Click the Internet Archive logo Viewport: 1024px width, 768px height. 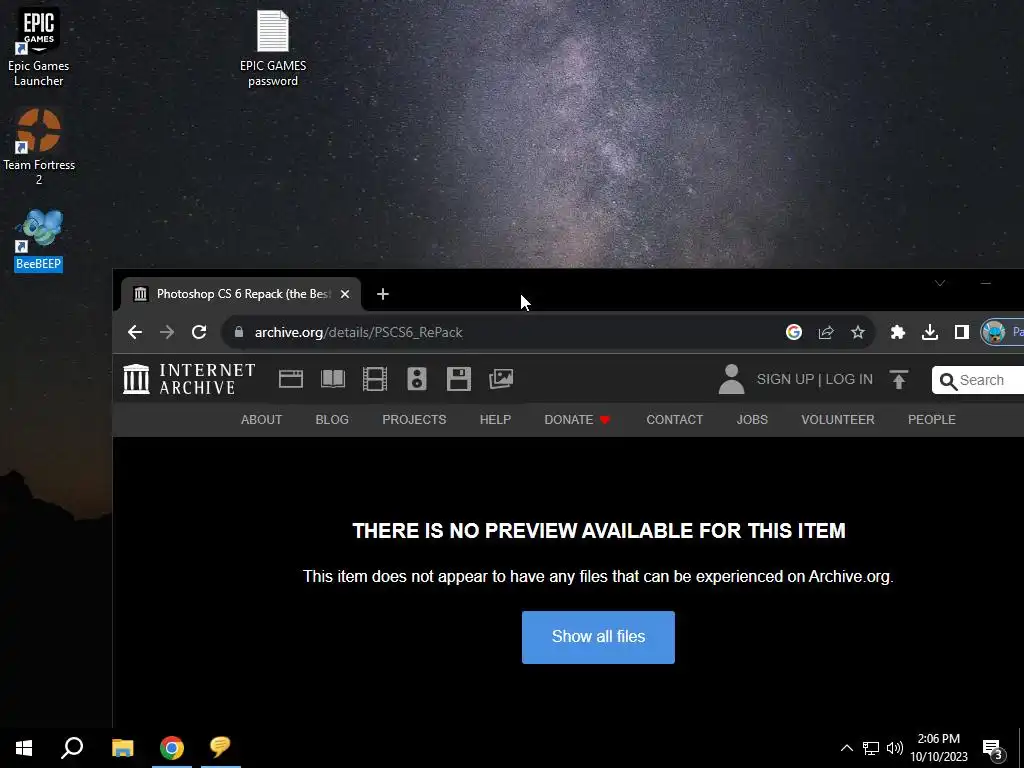pos(189,379)
